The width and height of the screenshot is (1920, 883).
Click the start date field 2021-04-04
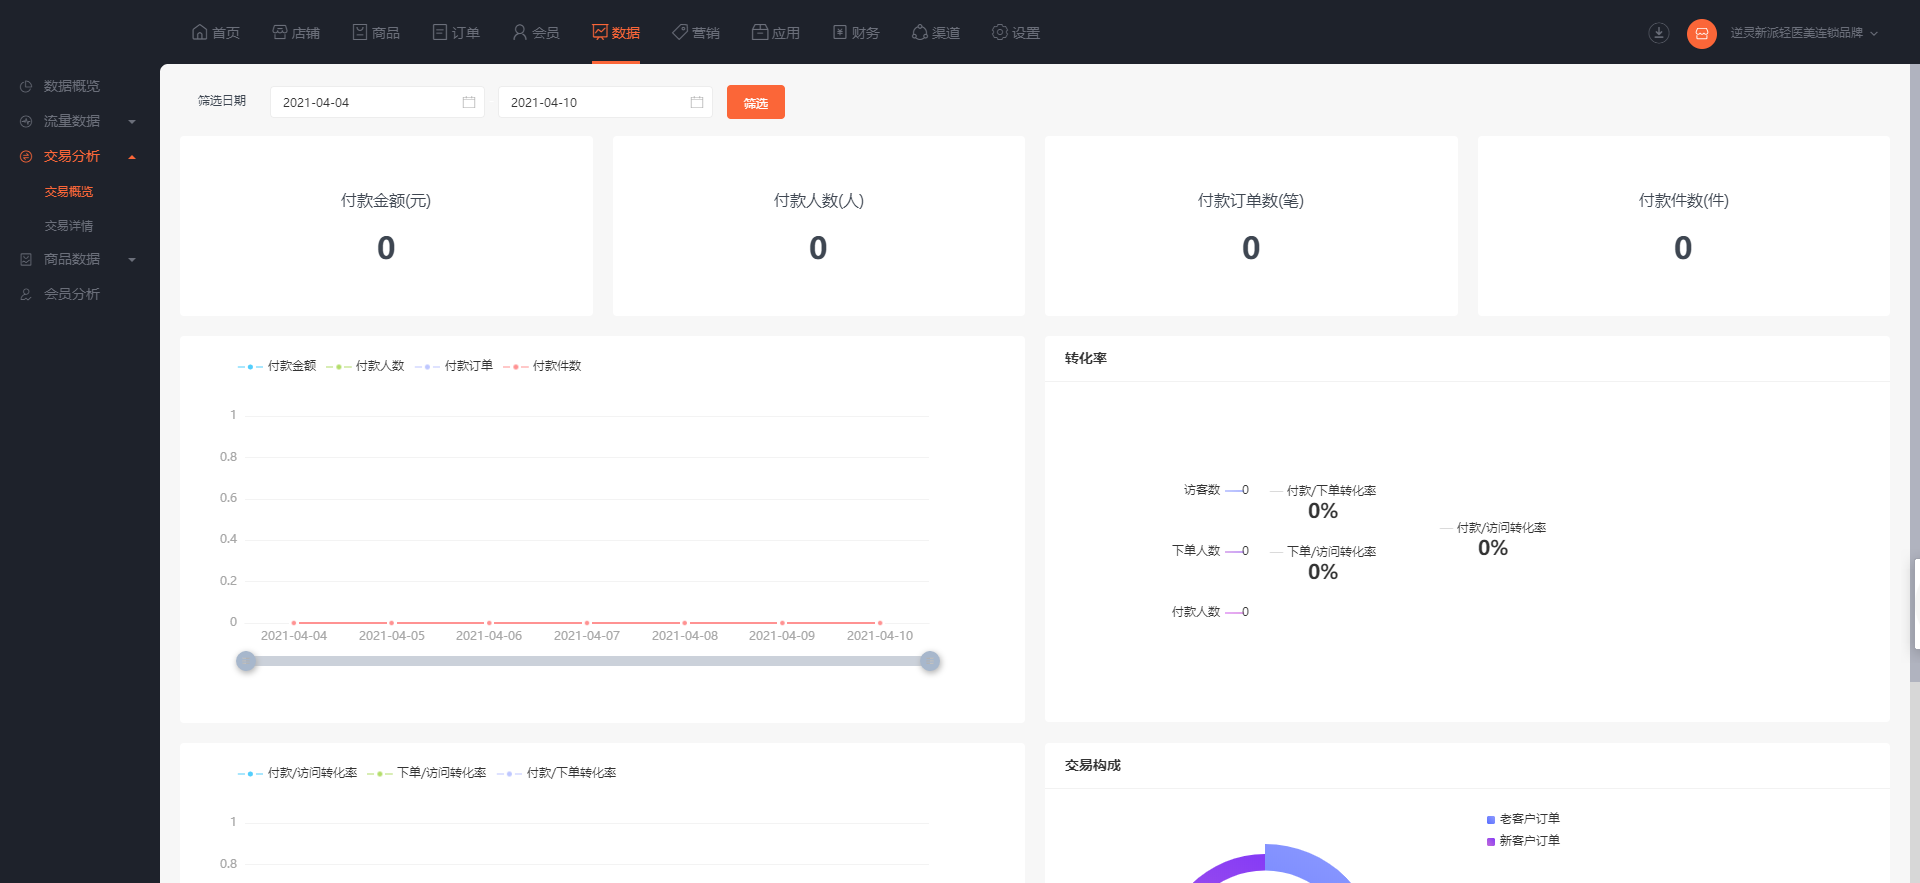point(377,102)
